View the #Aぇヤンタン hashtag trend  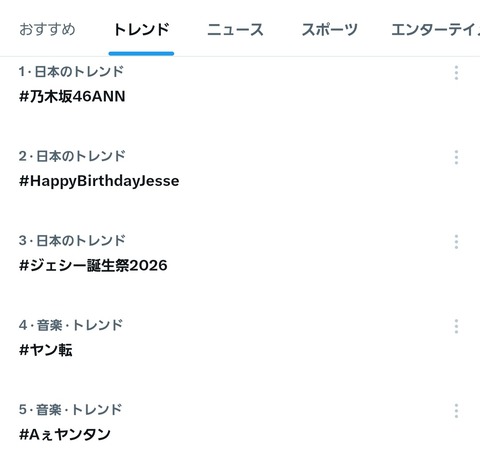[65, 435]
